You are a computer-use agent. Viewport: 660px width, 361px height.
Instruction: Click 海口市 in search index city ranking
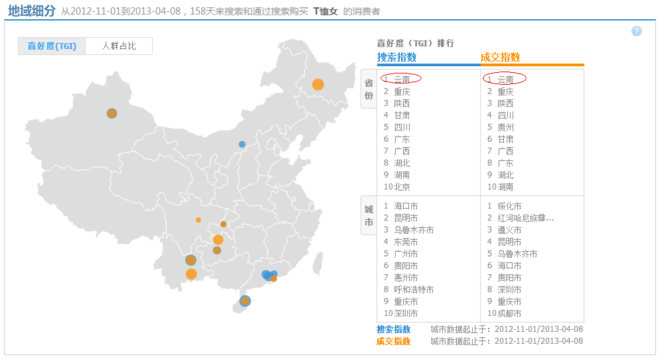pos(406,206)
